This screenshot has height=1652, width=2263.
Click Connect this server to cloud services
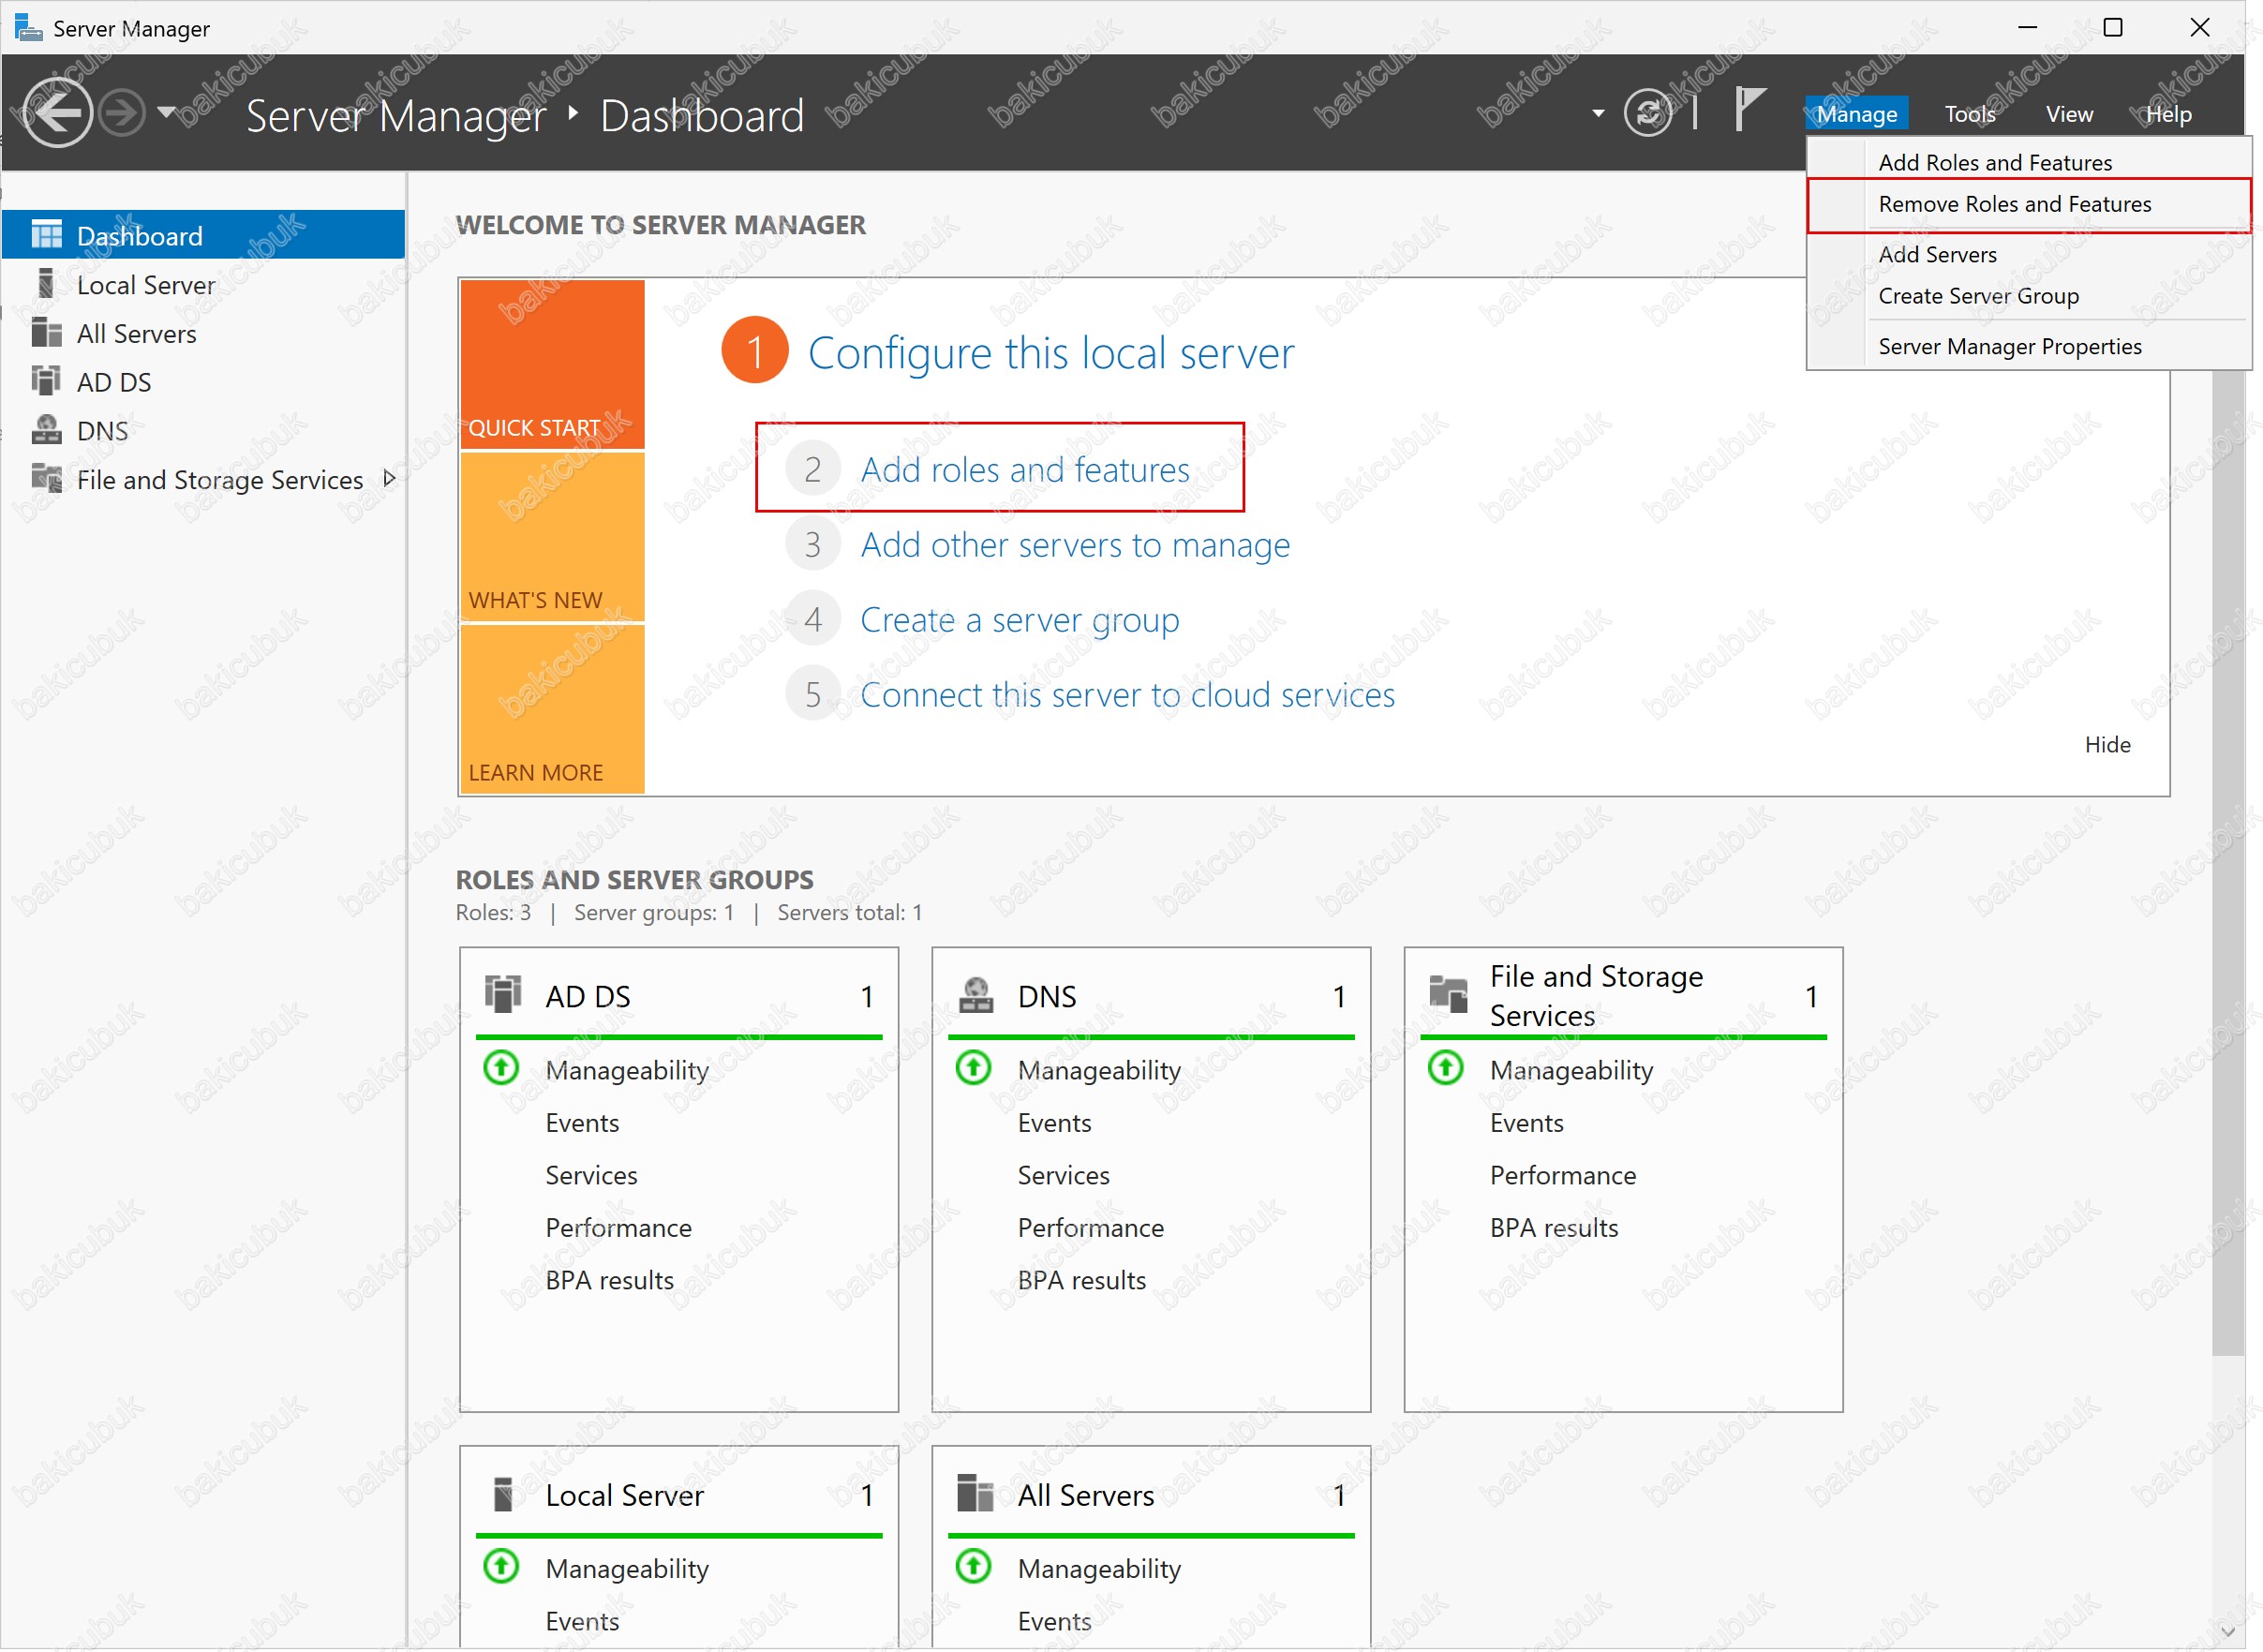pos(1127,695)
